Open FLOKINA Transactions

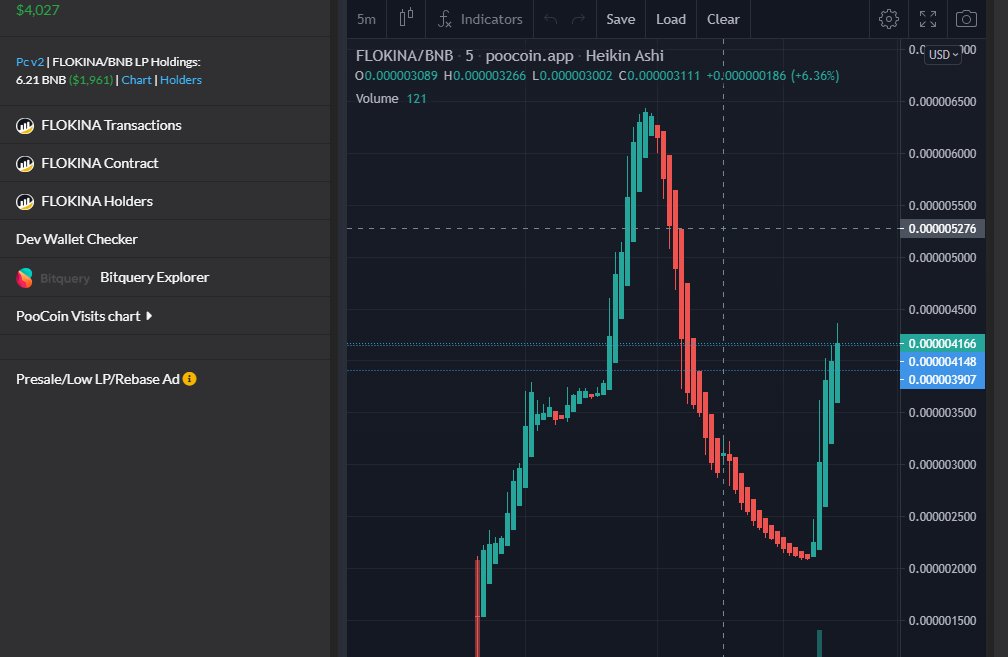(x=111, y=125)
